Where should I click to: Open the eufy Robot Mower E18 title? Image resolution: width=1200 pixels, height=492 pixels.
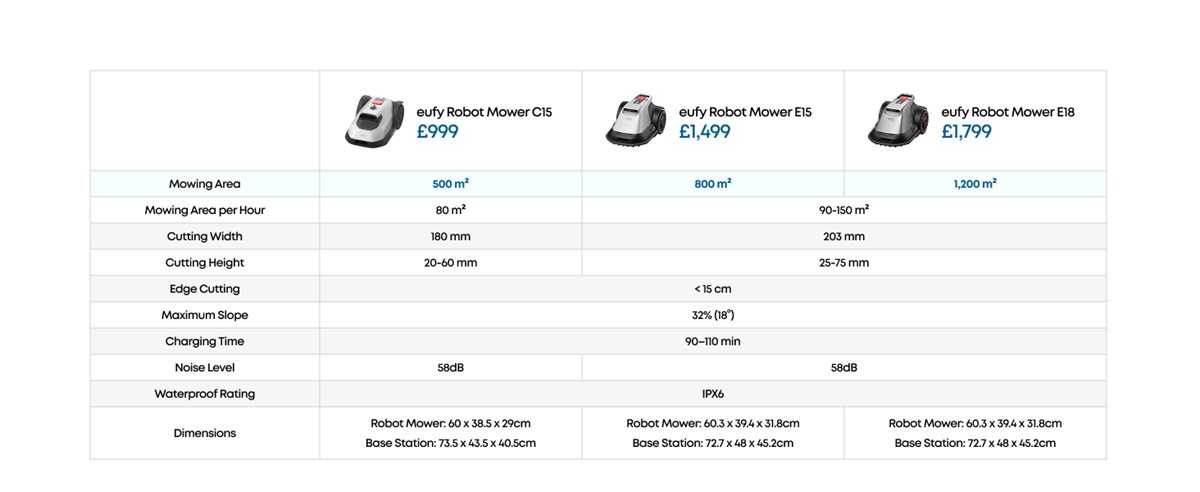(x=1008, y=112)
